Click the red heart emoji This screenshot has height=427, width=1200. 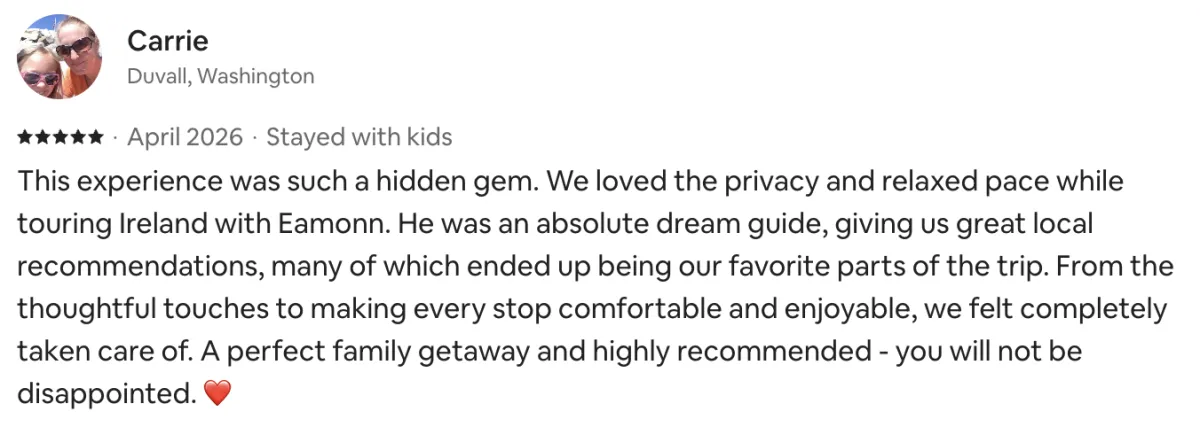coord(217,394)
